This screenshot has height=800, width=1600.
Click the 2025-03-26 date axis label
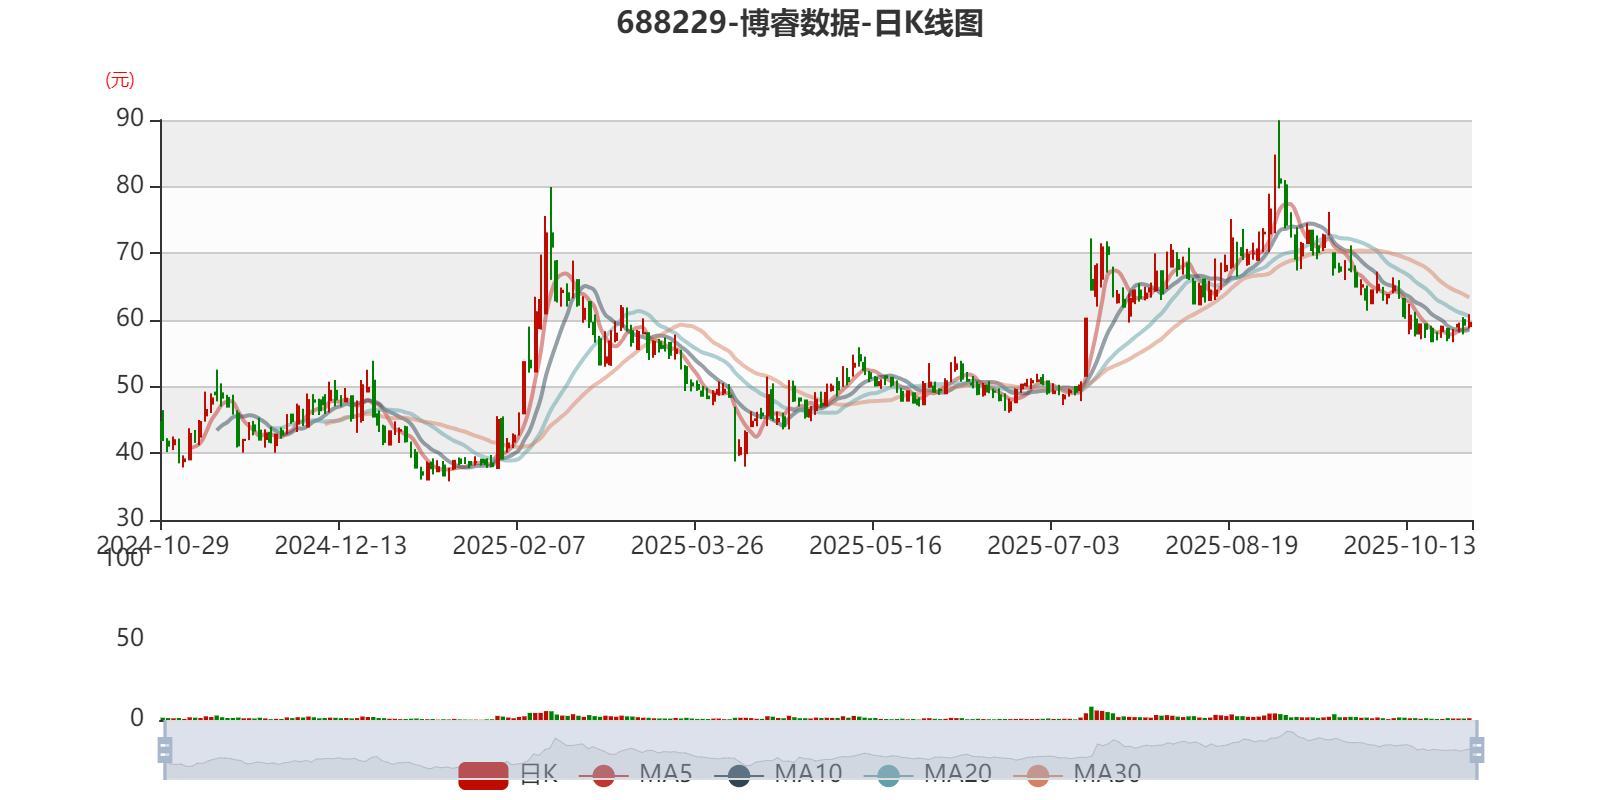click(x=697, y=546)
